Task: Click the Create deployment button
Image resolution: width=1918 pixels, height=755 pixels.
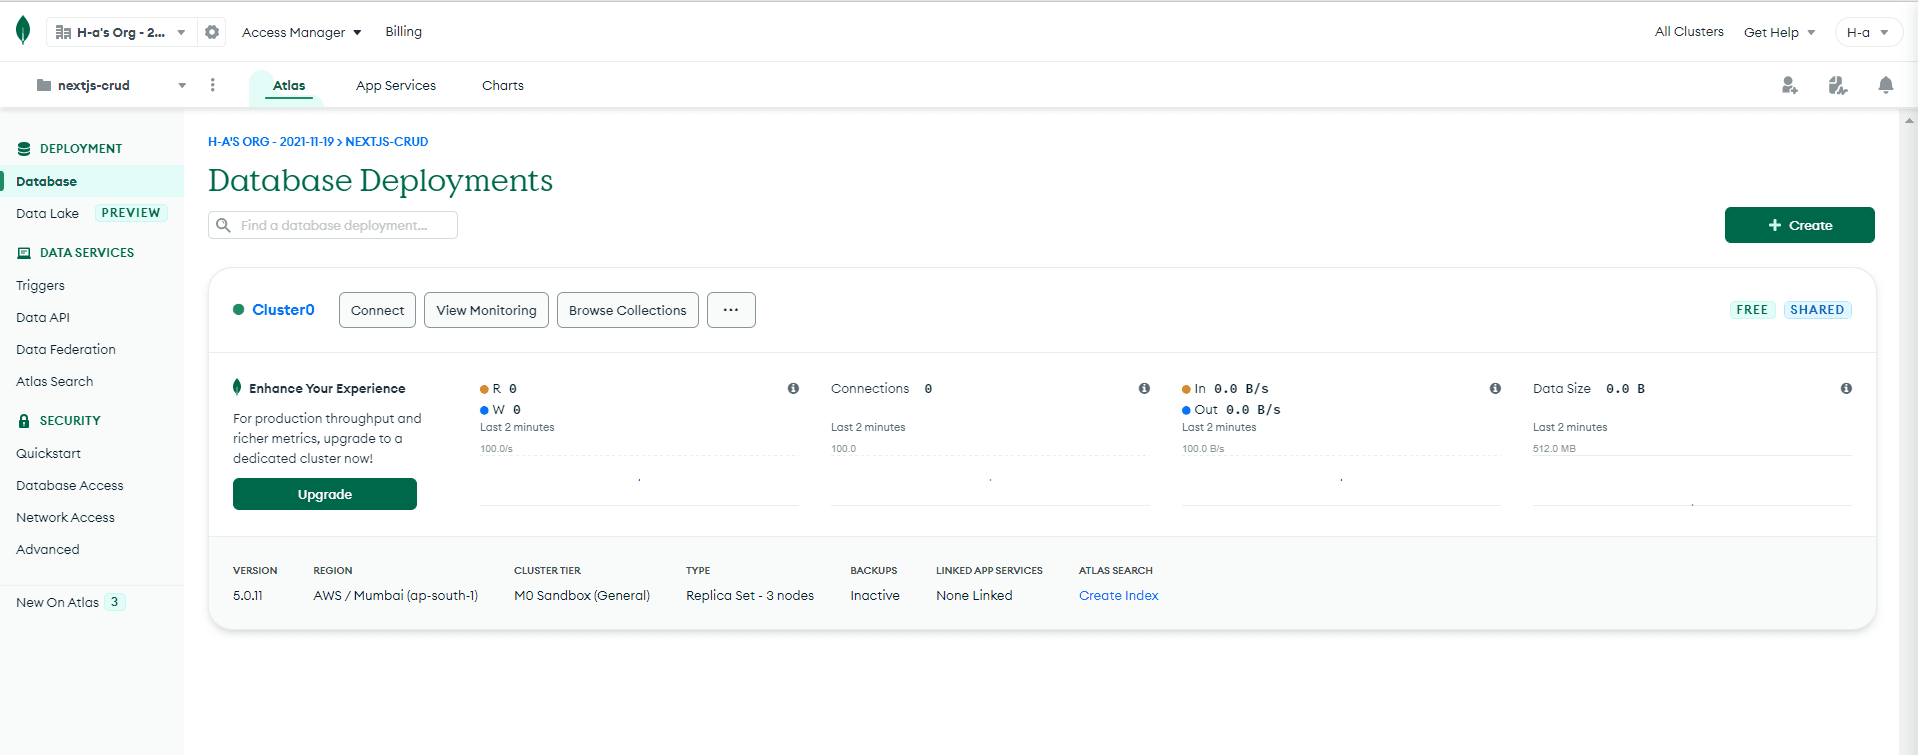Action: [1800, 225]
